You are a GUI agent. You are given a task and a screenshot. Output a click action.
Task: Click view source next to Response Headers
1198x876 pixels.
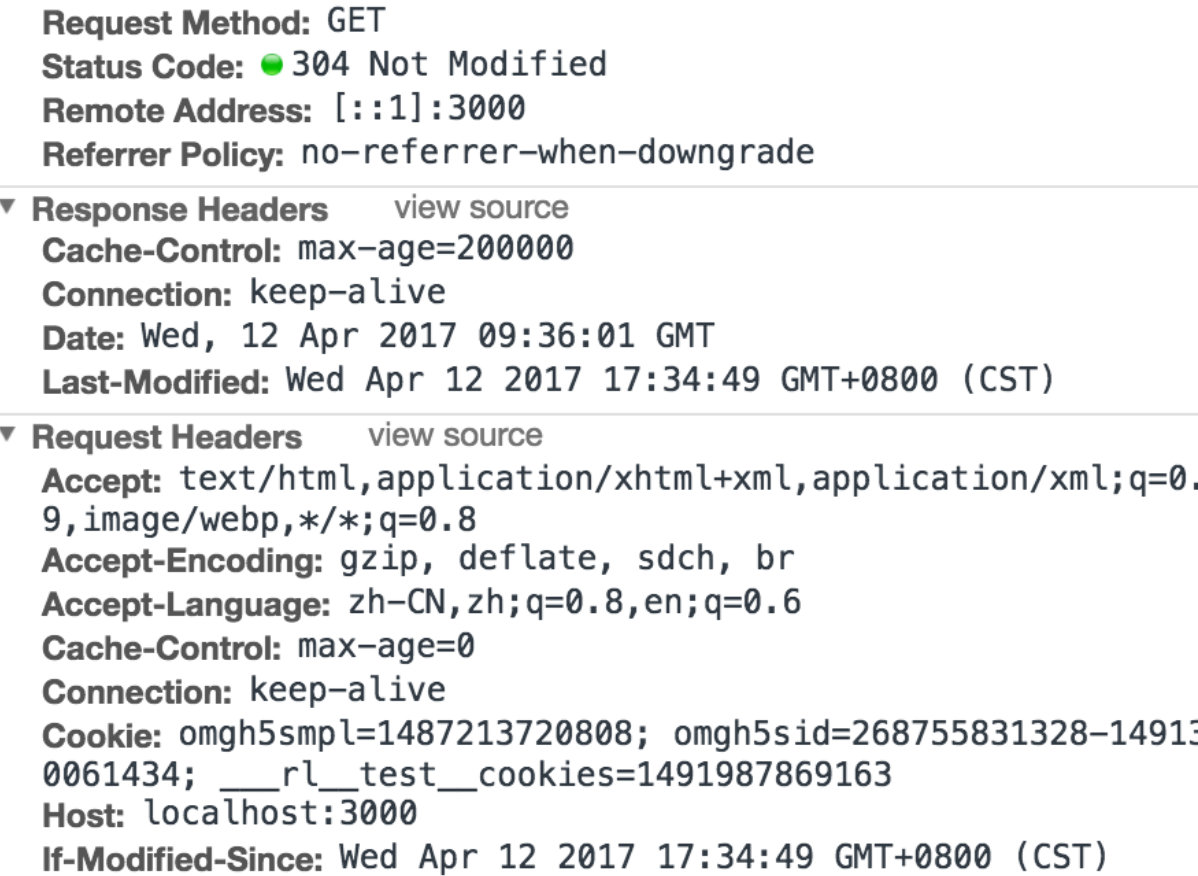point(481,208)
